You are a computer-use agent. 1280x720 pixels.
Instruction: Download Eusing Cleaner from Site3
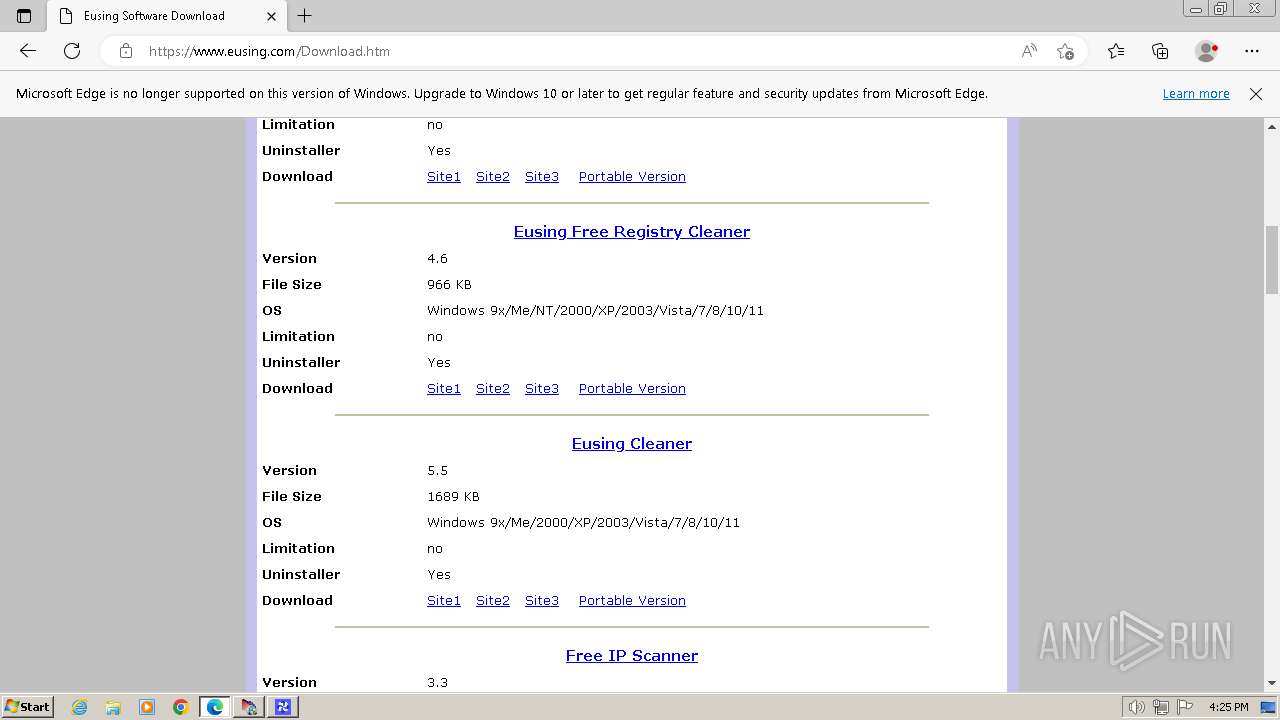coord(542,600)
